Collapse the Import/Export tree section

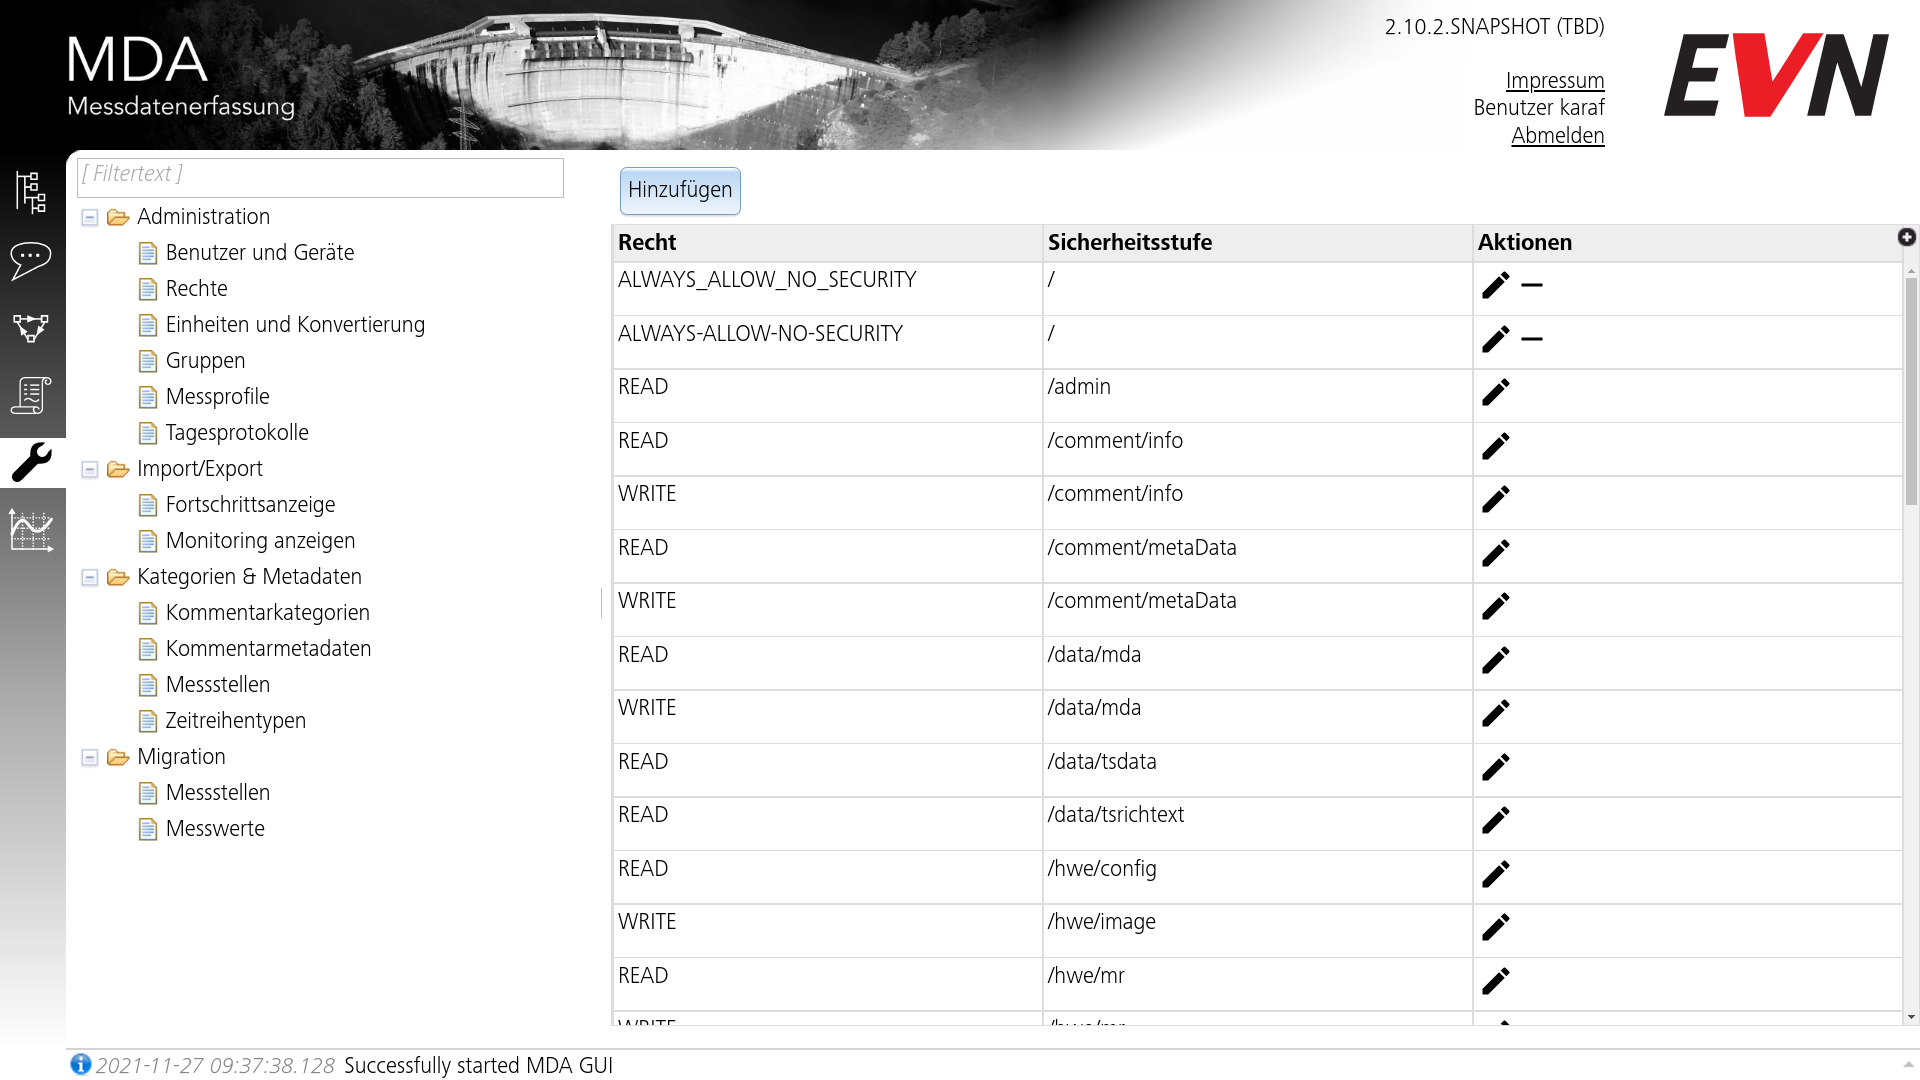click(x=92, y=468)
